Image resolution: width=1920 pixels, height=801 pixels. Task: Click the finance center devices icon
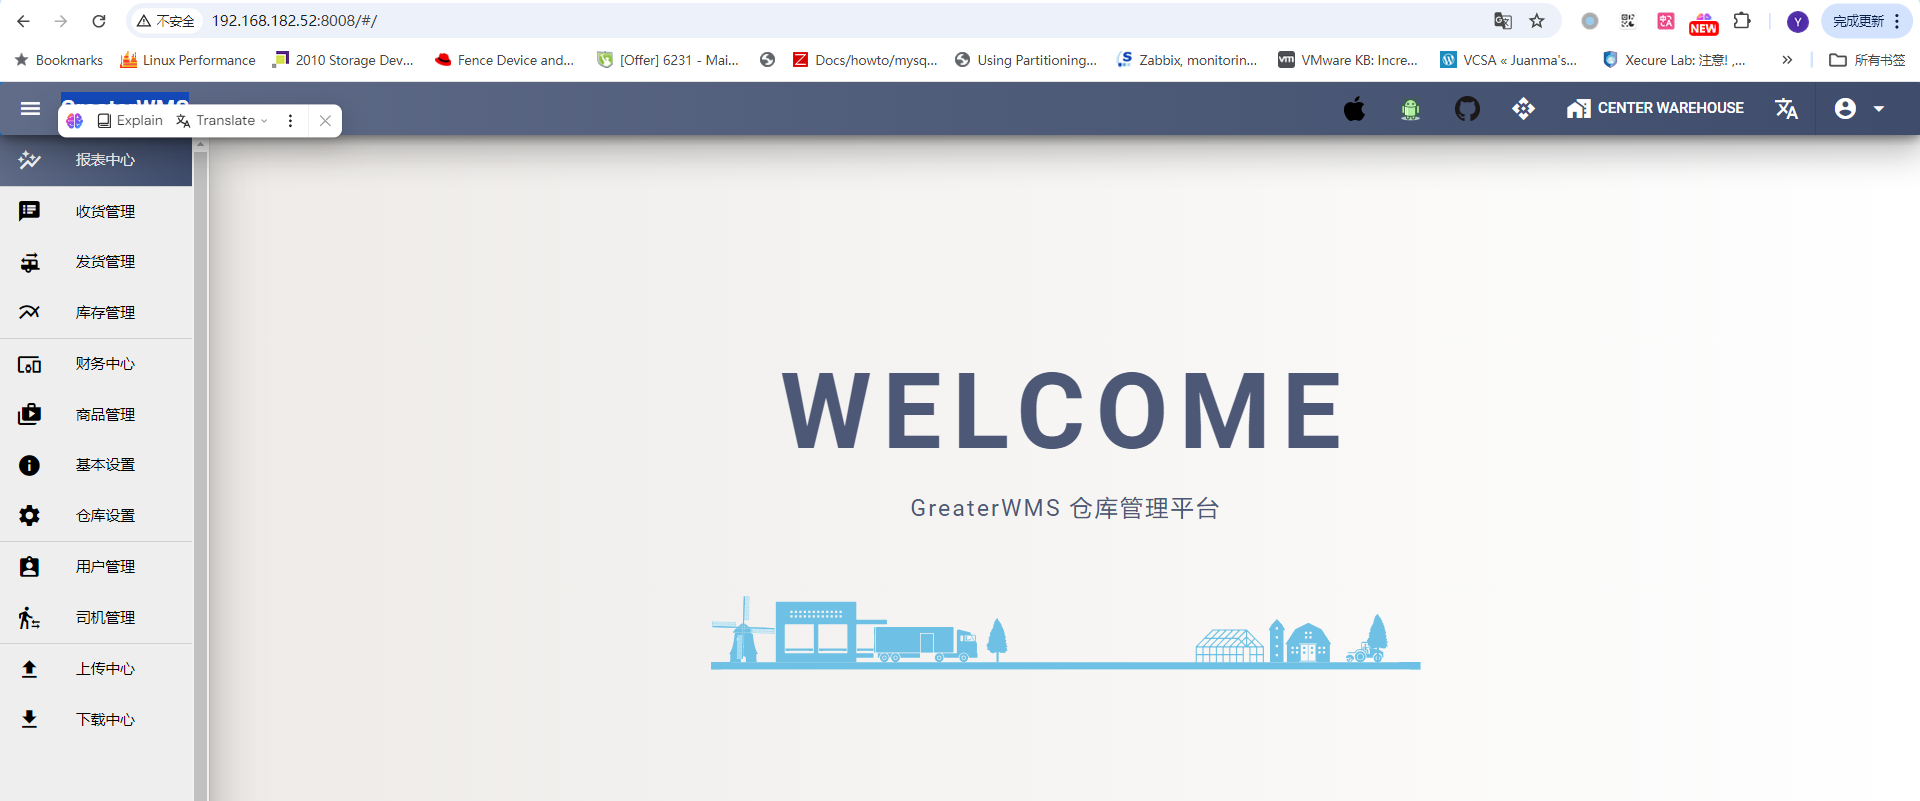[x=29, y=364]
